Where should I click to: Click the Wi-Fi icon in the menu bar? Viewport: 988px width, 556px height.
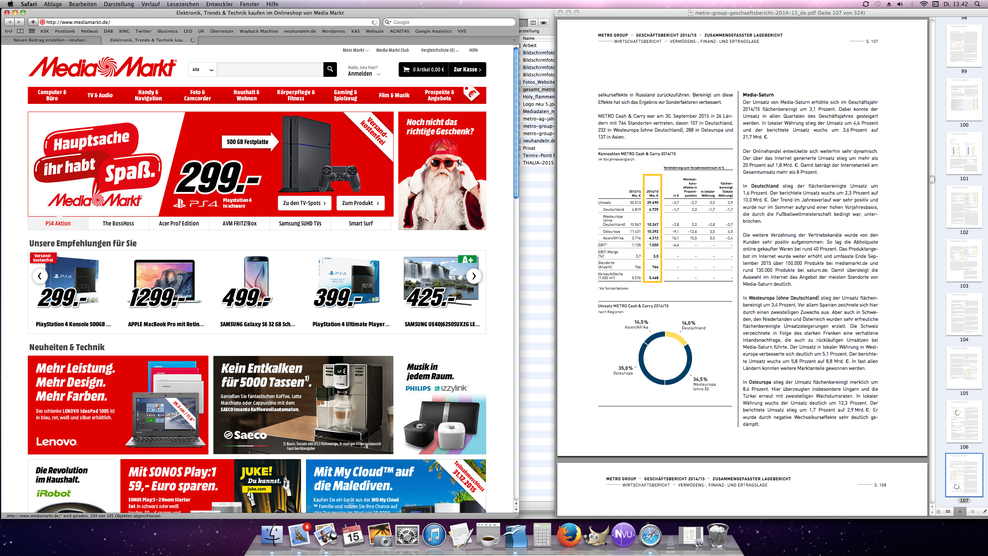[x=924, y=4]
